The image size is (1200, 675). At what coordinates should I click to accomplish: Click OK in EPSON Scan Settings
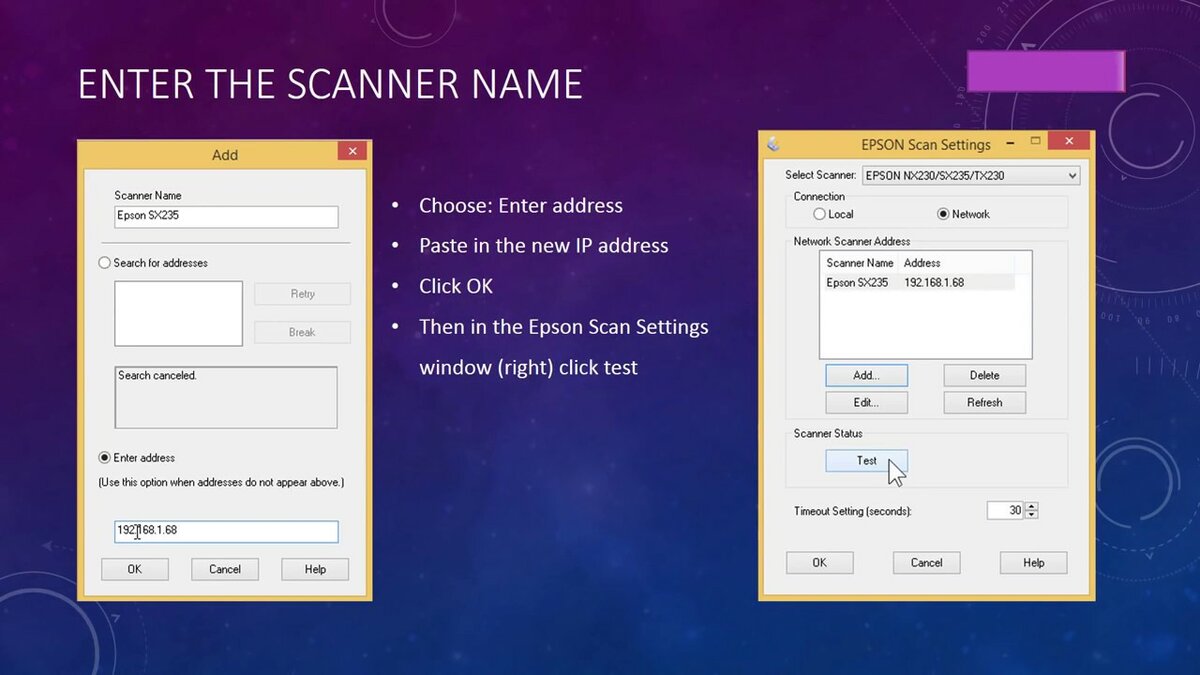(x=819, y=563)
